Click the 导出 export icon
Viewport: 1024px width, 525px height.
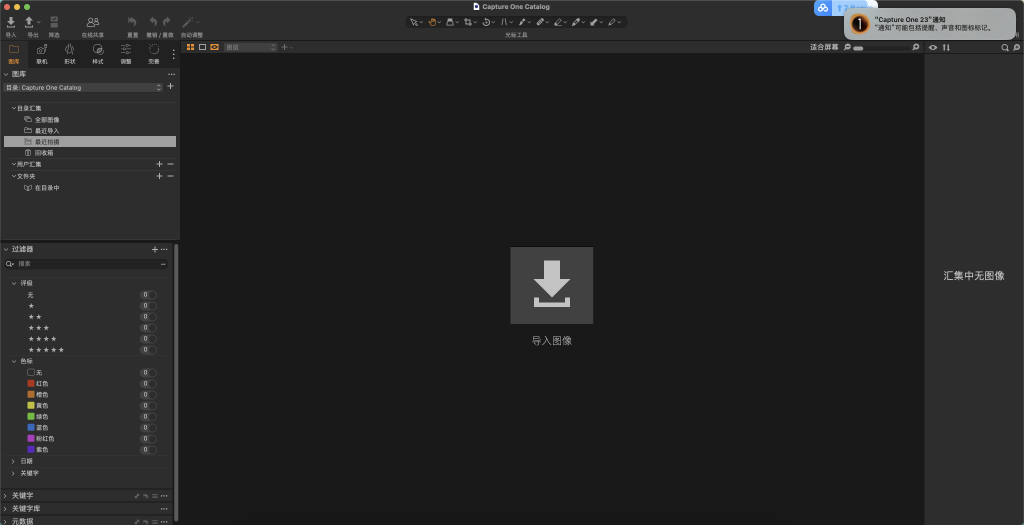pos(29,22)
